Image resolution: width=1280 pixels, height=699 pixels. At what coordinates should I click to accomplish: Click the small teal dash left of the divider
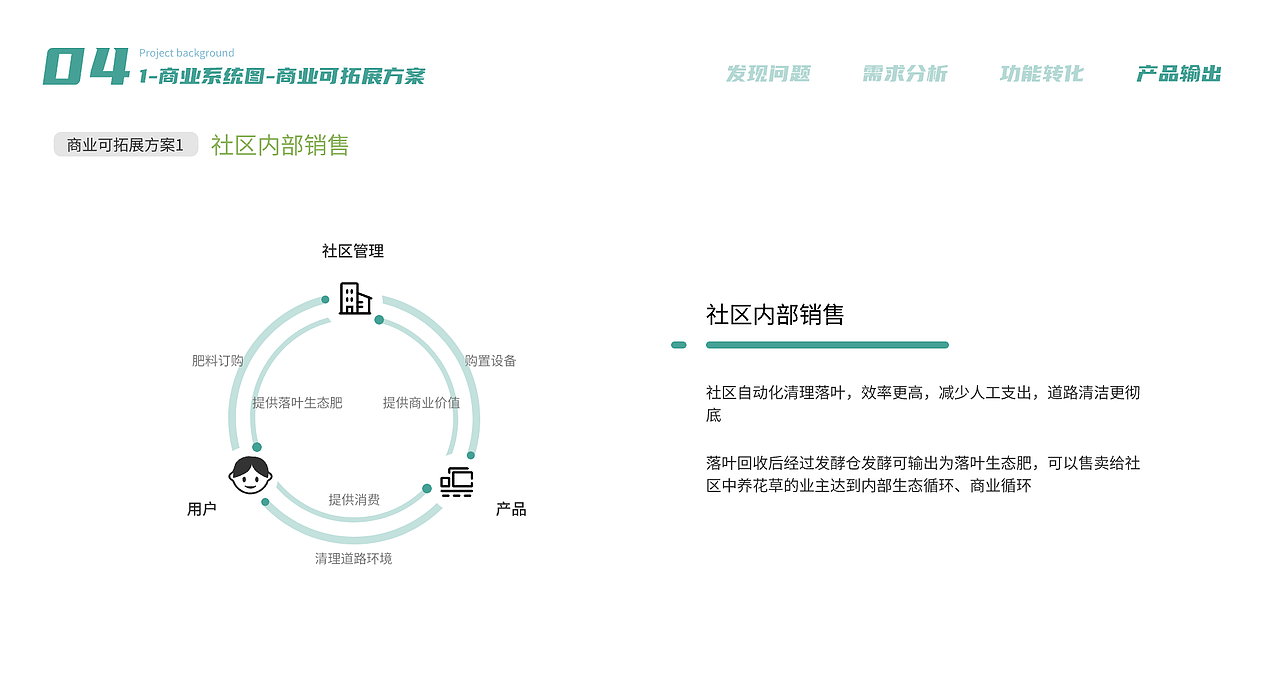coord(679,344)
